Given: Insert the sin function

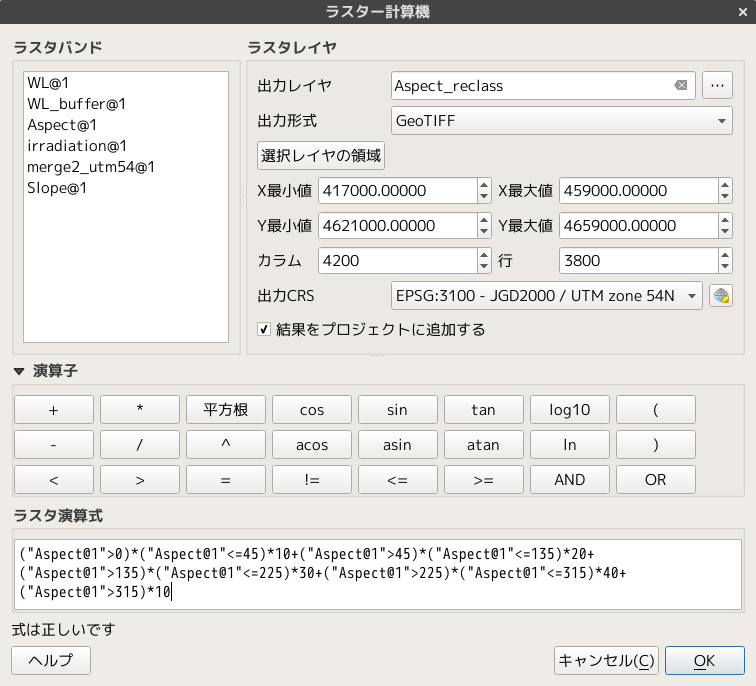Looking at the screenshot, I should tap(398, 410).
